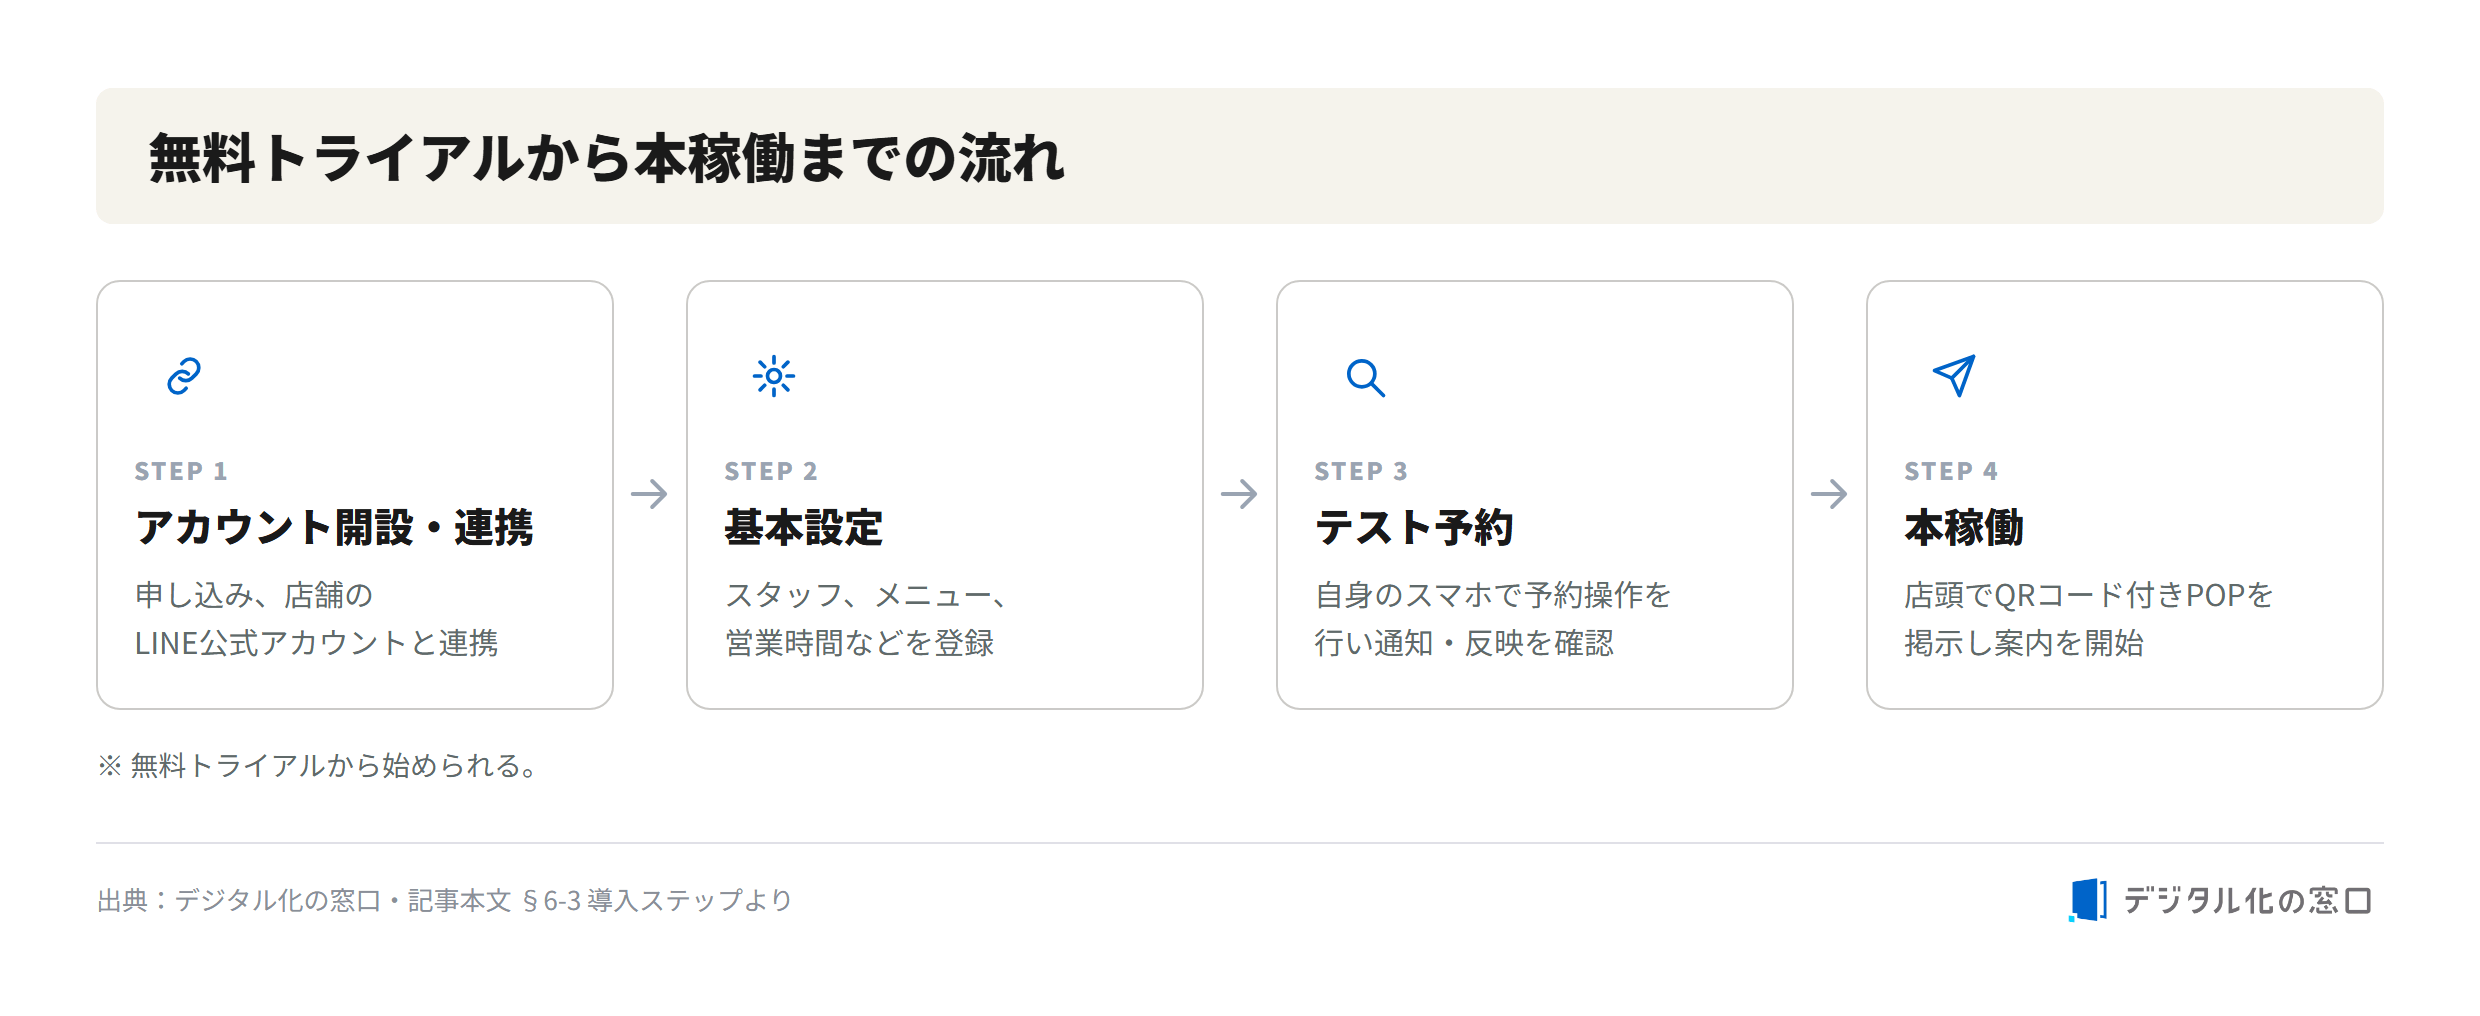Click the paper plane icon in Step 4
2480x1016 pixels.
(x=1954, y=376)
